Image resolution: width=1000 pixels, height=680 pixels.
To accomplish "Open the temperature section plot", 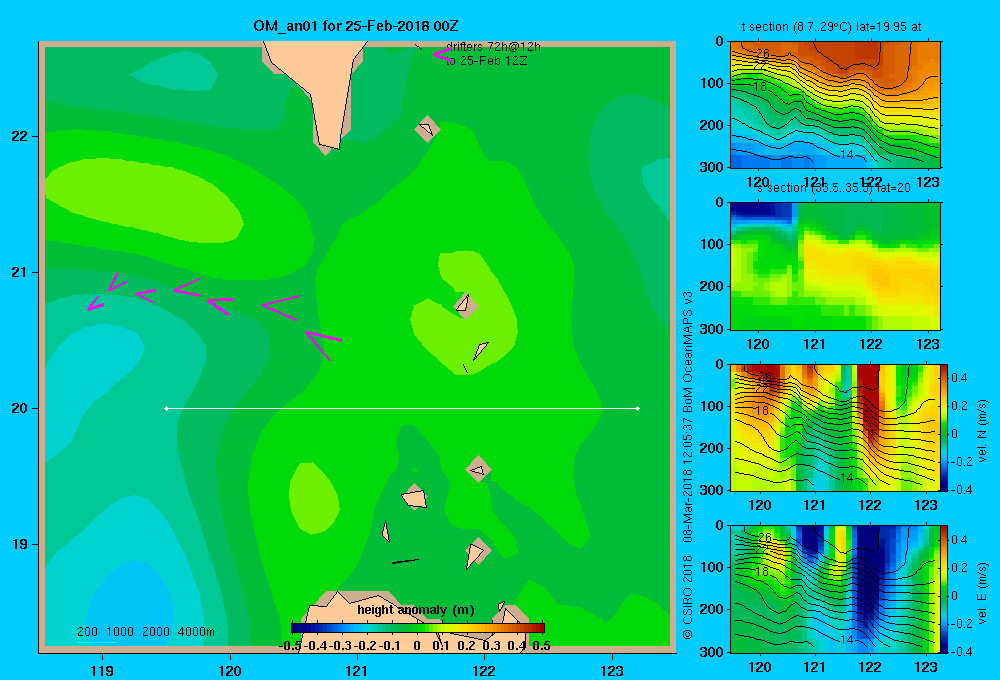I will (x=835, y=105).
